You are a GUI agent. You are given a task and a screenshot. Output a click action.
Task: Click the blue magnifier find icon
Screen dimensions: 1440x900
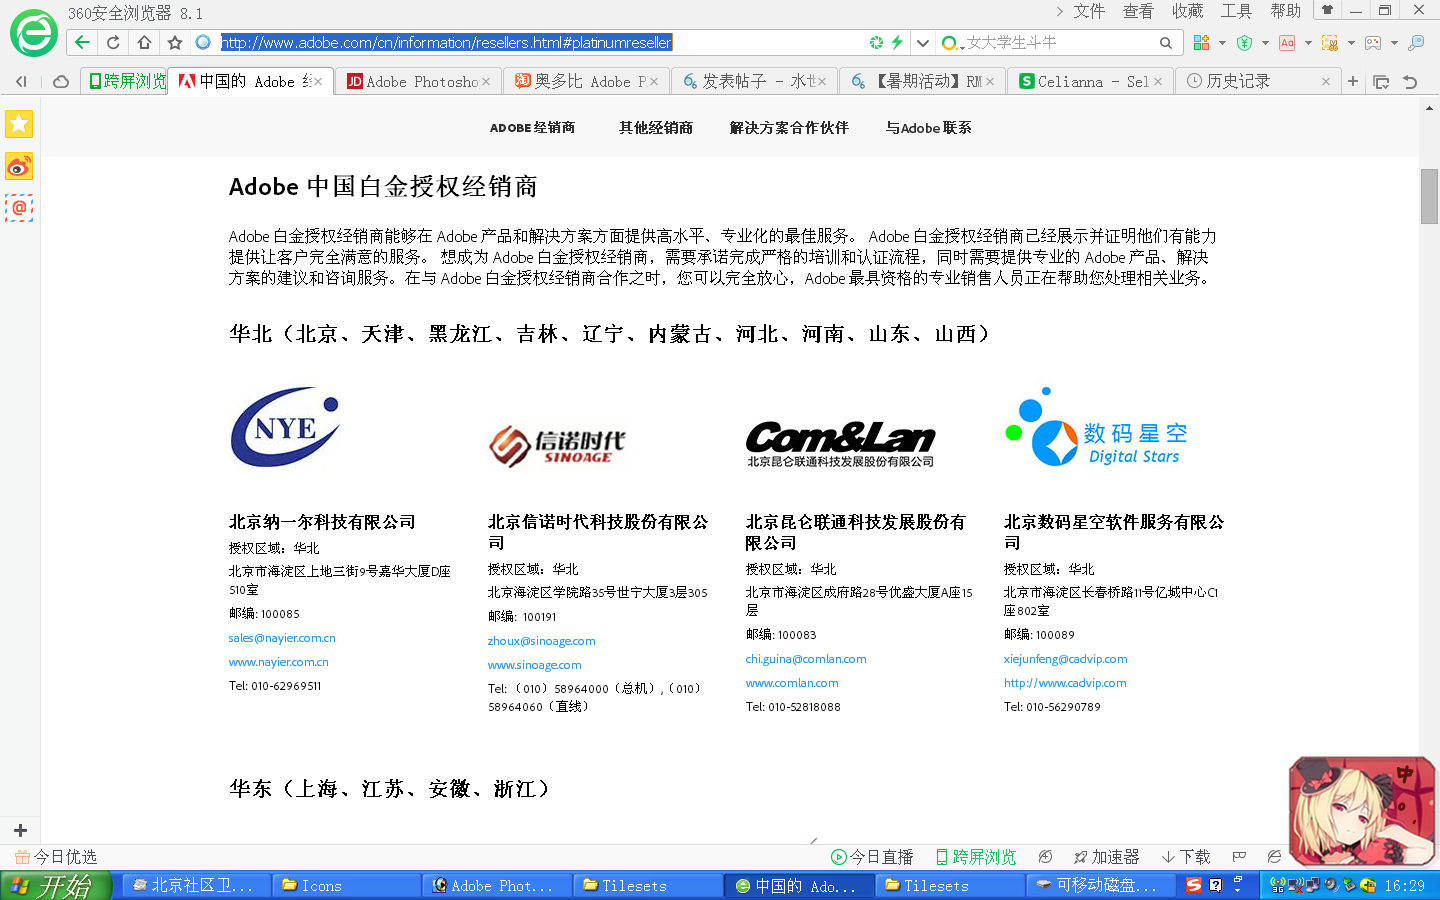1416,42
